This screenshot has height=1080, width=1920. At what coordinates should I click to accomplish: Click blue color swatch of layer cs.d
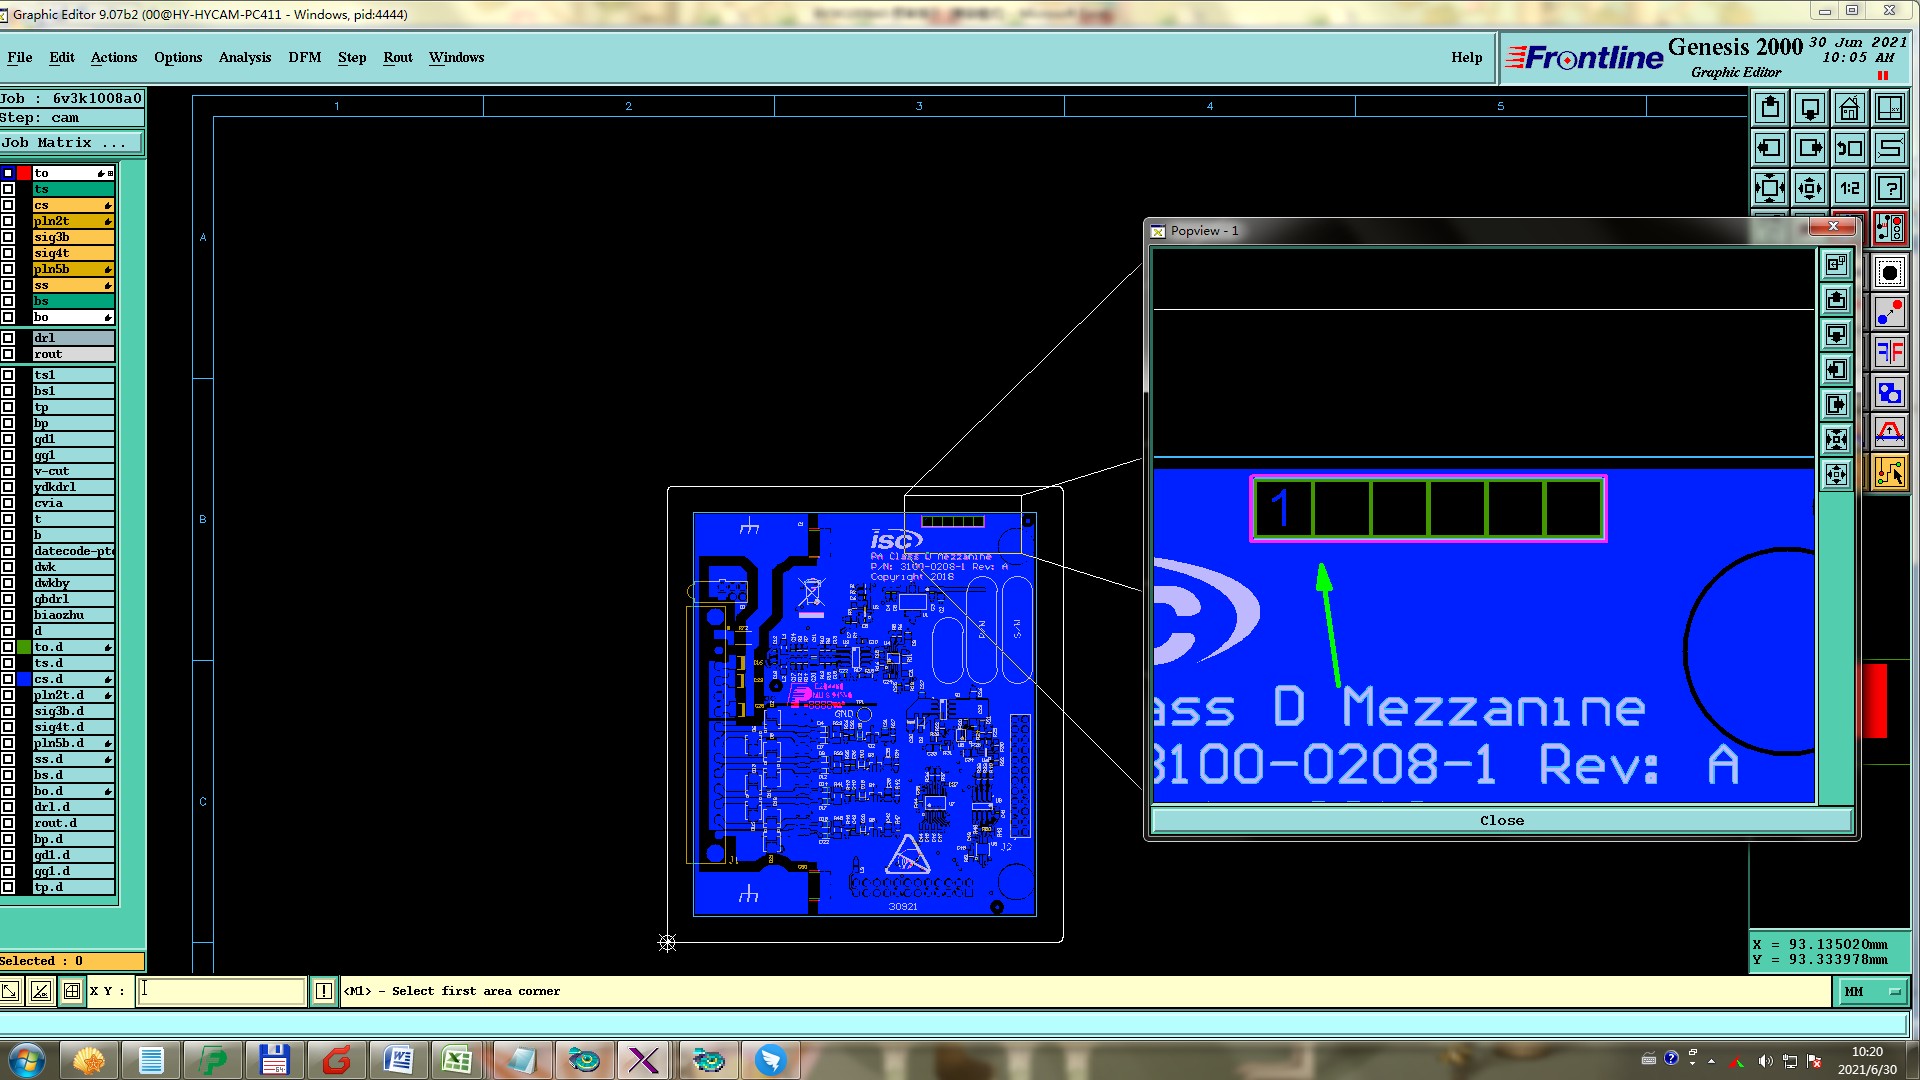pyautogui.click(x=24, y=679)
